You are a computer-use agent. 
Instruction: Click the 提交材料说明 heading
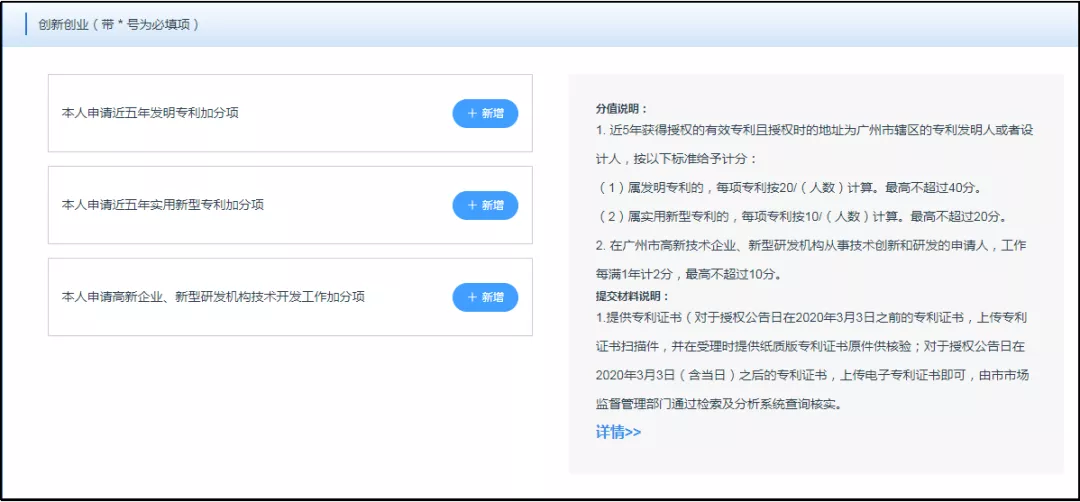point(632,297)
